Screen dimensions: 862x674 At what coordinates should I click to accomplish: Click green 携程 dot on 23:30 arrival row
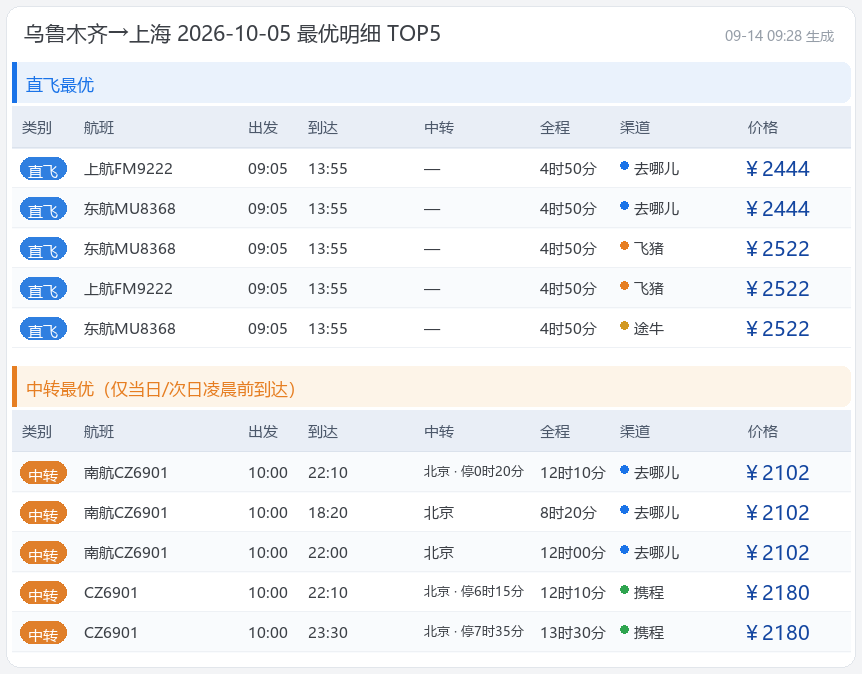[x=624, y=629]
